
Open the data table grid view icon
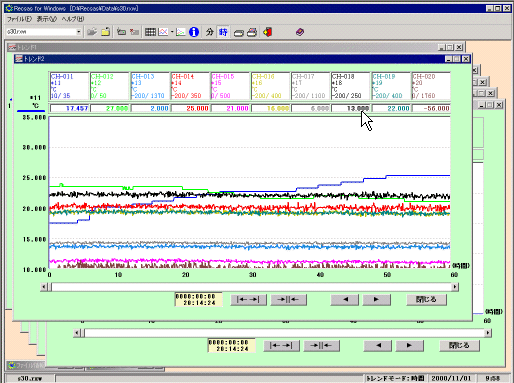coord(150,32)
